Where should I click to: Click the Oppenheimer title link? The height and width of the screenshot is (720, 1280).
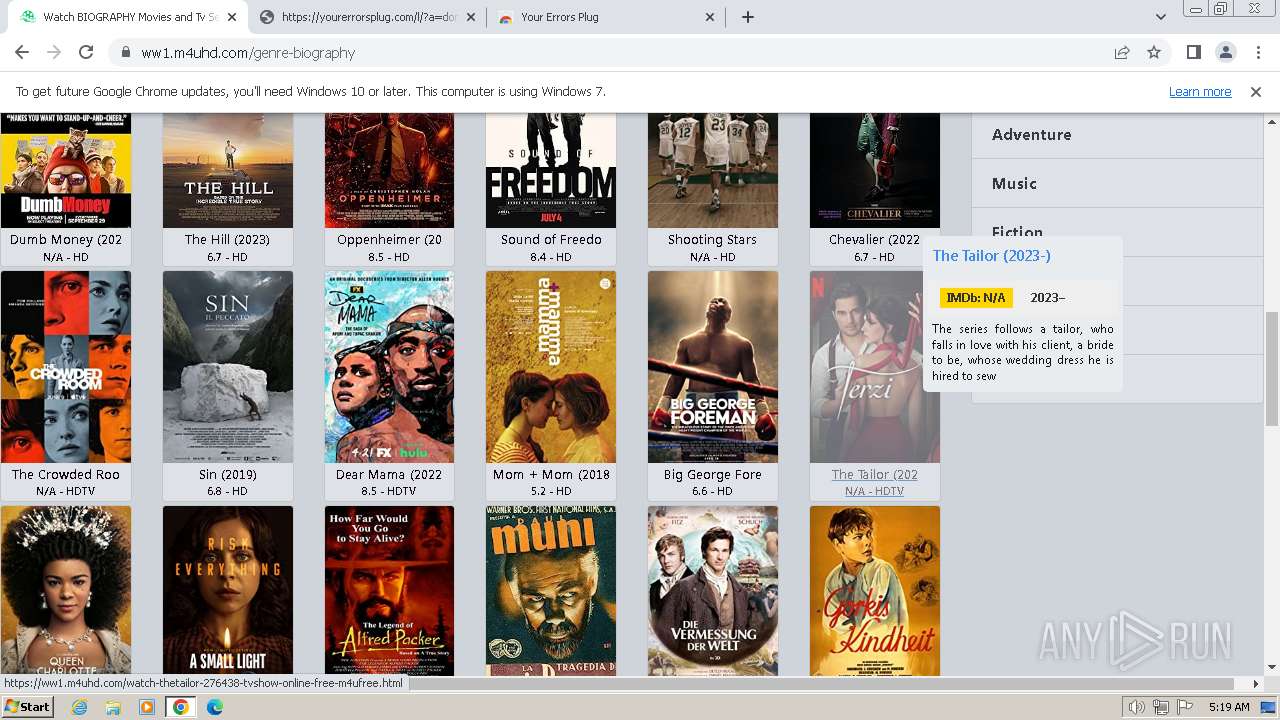(x=389, y=240)
